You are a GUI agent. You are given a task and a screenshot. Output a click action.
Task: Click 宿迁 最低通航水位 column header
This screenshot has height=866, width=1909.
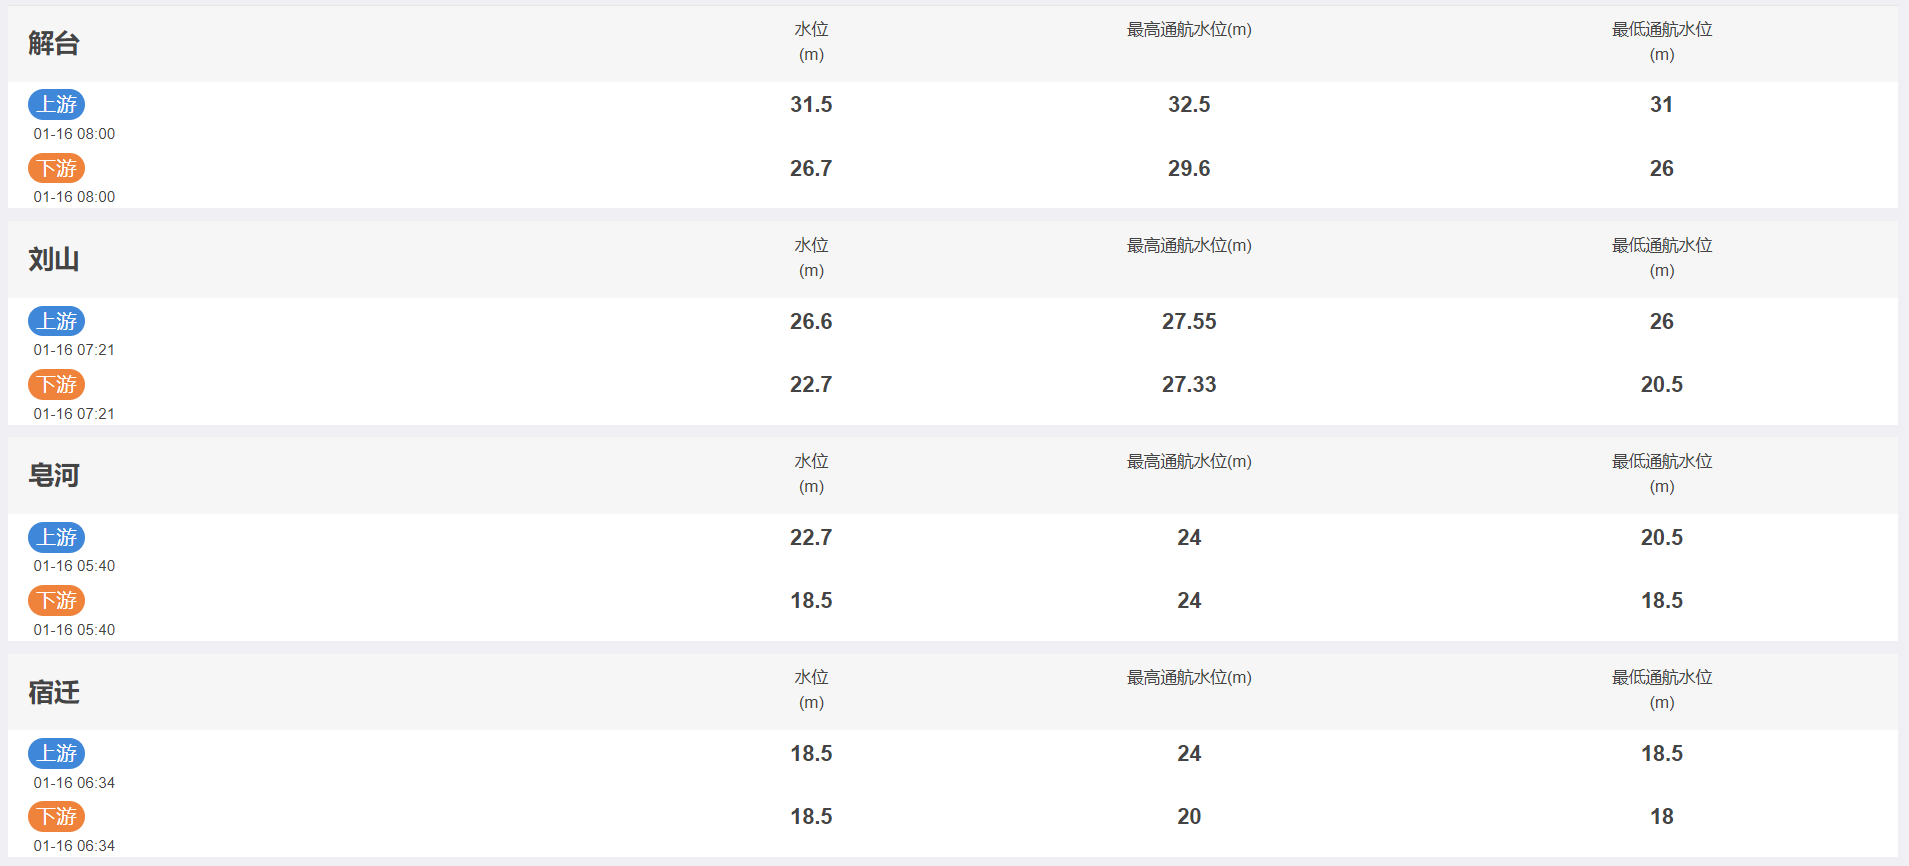coord(1662,690)
